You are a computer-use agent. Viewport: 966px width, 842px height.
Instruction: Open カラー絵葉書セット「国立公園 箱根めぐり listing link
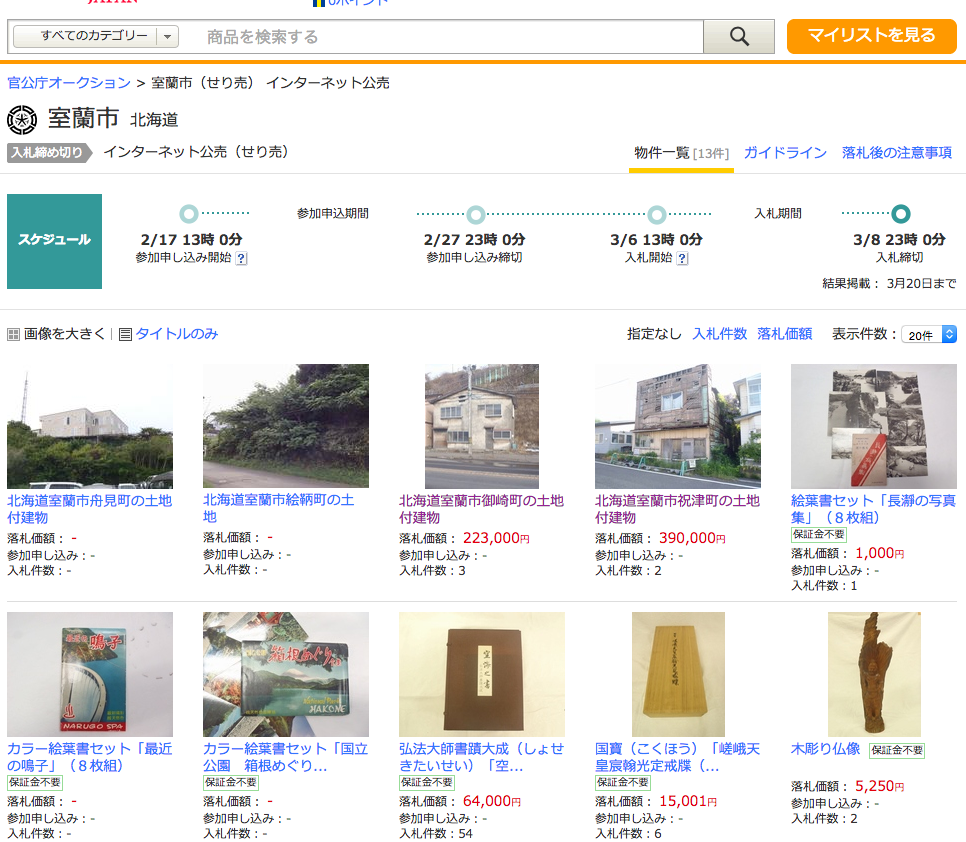point(285,757)
